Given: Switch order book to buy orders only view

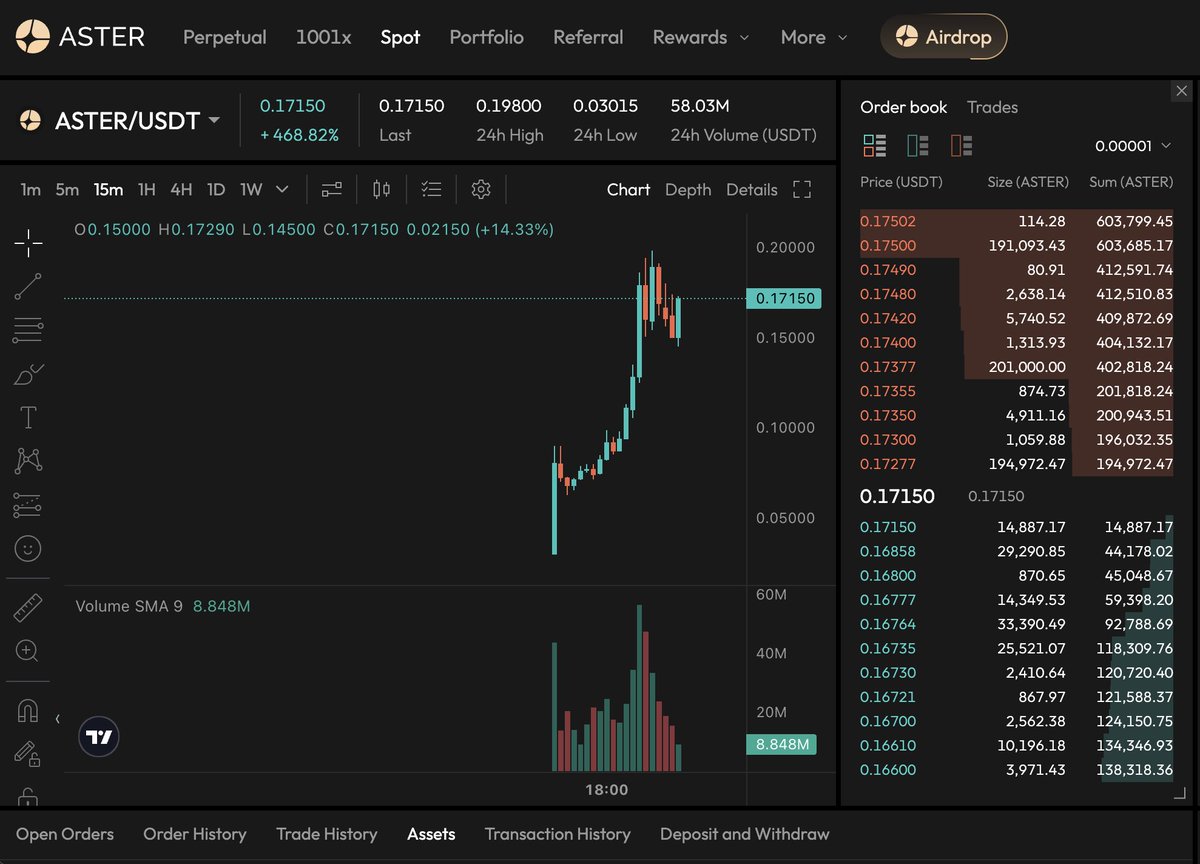Looking at the screenshot, I should [918, 145].
